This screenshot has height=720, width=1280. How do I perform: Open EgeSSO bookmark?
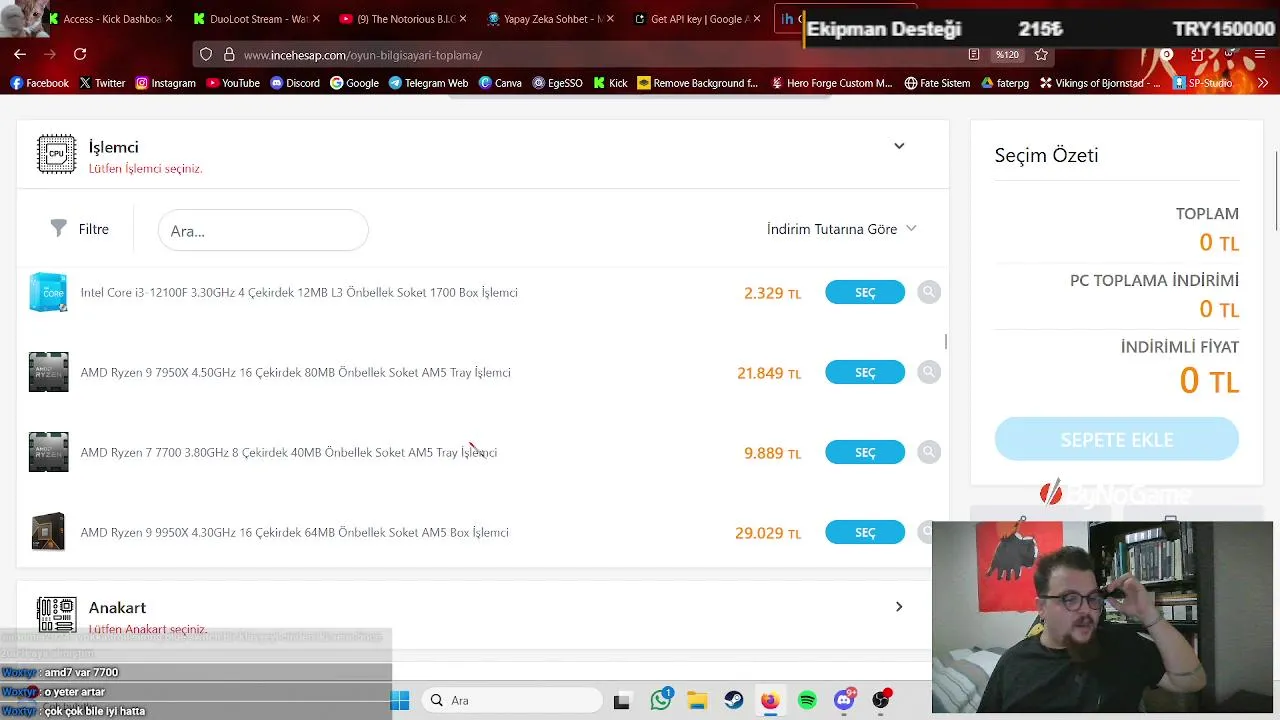pos(557,83)
